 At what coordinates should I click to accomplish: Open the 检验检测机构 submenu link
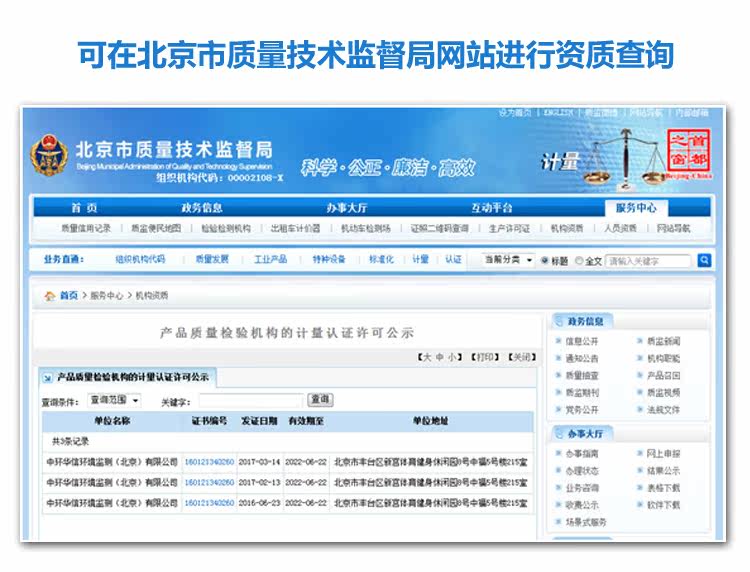pyautogui.click(x=226, y=228)
